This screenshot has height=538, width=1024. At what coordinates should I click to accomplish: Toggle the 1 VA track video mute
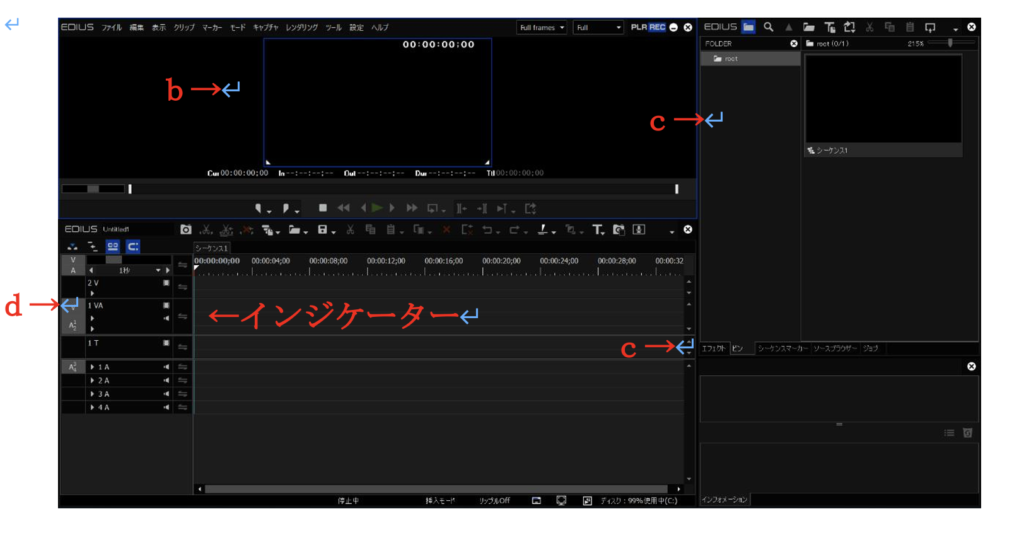(167, 306)
